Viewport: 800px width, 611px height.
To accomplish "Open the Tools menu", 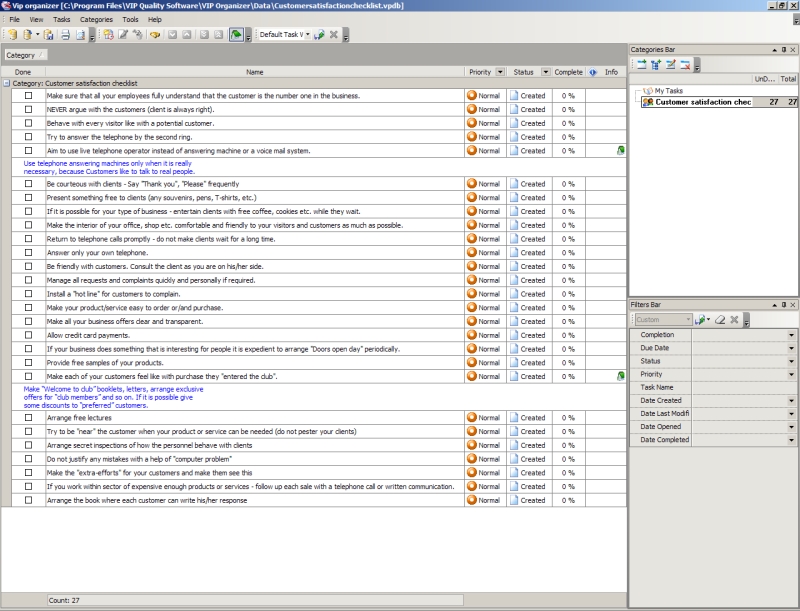I will click(x=130, y=19).
